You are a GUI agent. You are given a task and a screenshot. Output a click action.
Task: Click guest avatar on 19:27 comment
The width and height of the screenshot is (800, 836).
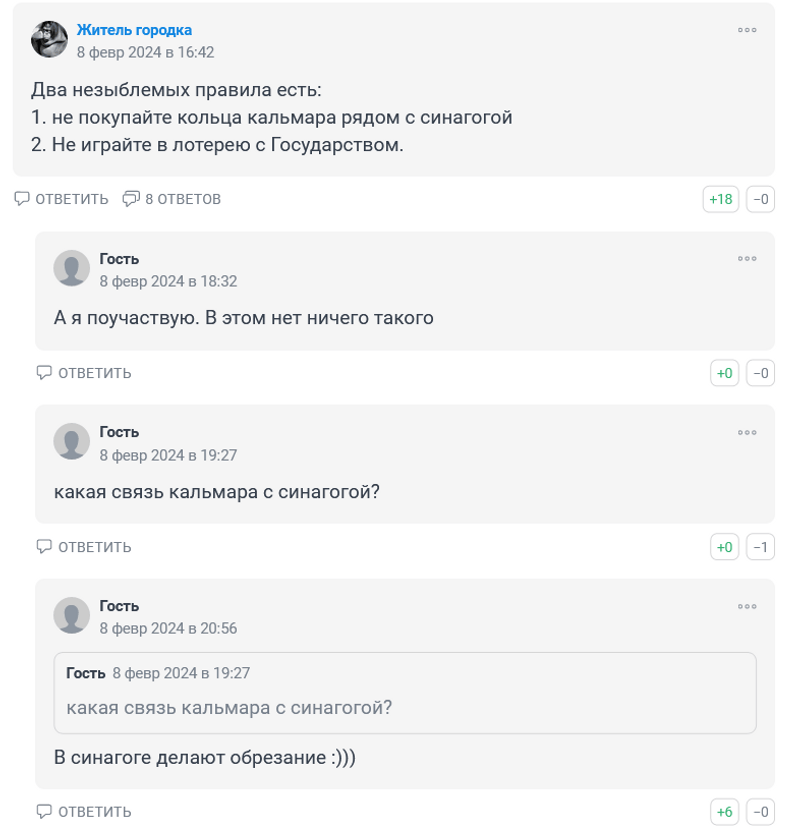pyautogui.click(x=72, y=441)
